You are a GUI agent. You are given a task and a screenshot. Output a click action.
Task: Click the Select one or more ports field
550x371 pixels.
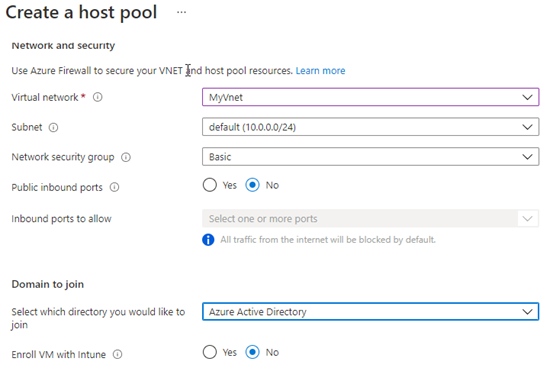point(370,219)
